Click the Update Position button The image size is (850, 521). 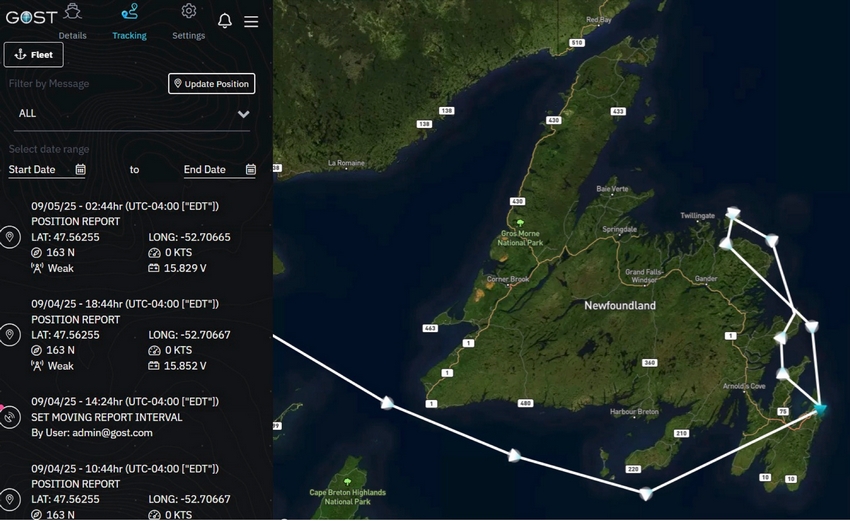pos(211,84)
